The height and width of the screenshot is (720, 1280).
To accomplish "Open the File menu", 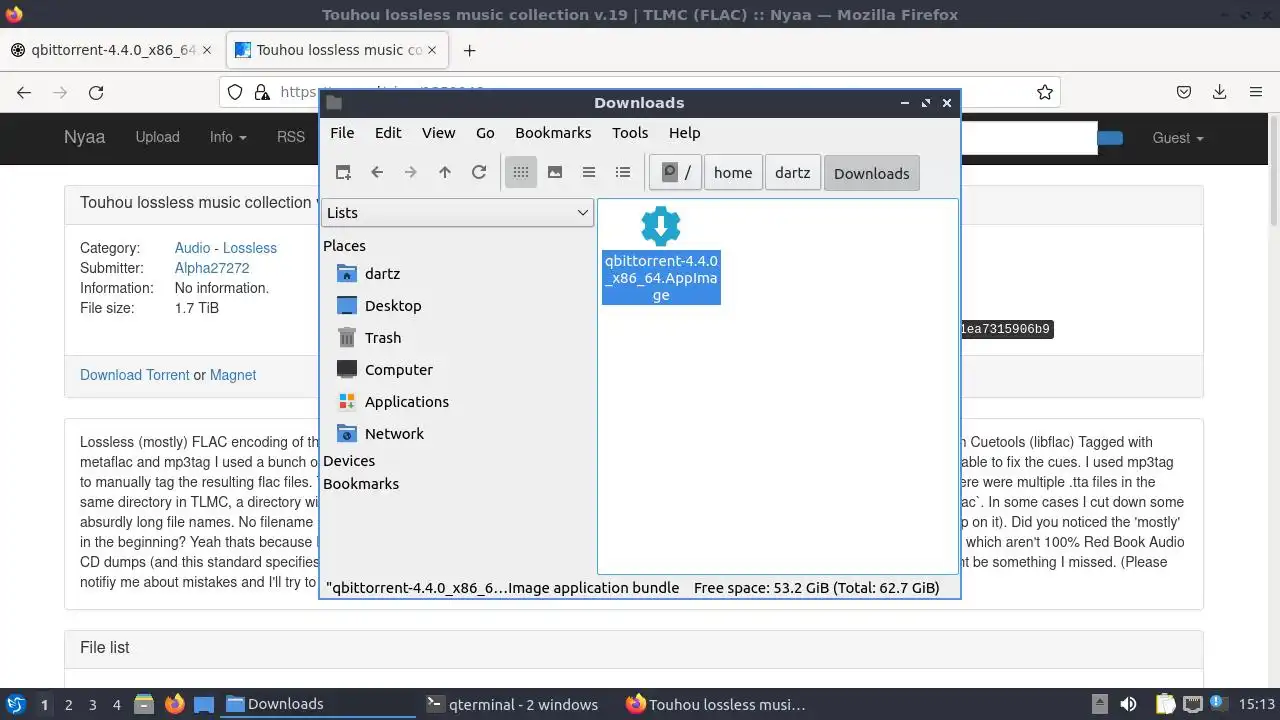I will 342,132.
